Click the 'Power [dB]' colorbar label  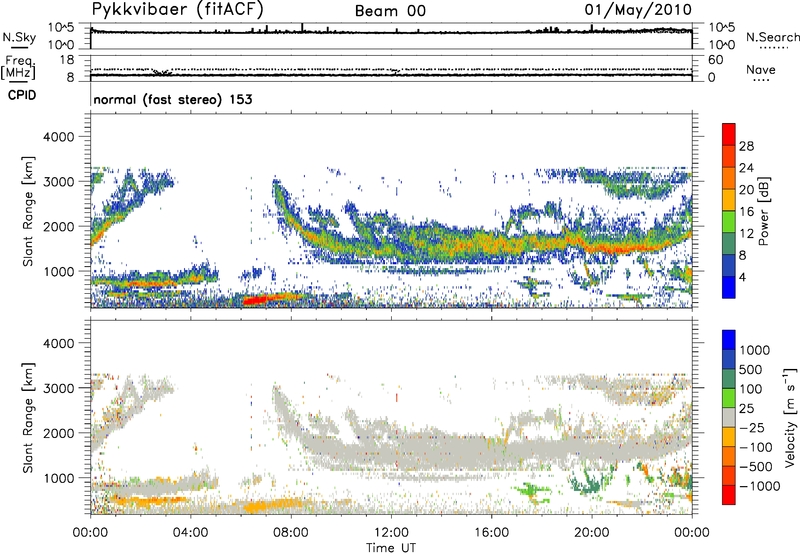(x=763, y=211)
